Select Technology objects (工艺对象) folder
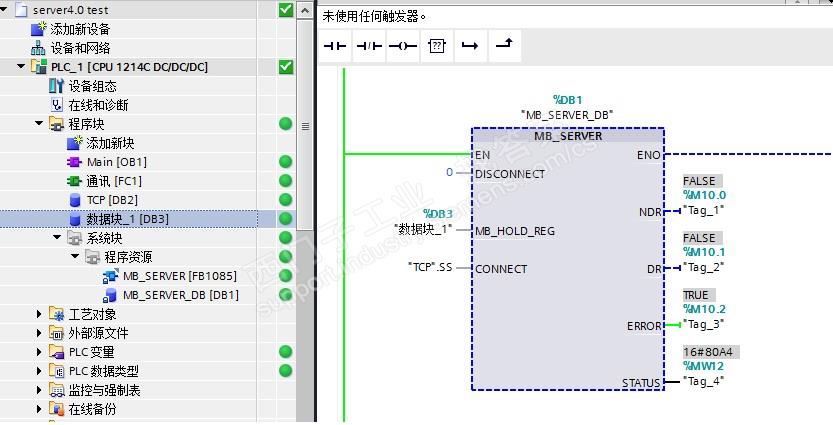The image size is (833, 425). [92, 314]
